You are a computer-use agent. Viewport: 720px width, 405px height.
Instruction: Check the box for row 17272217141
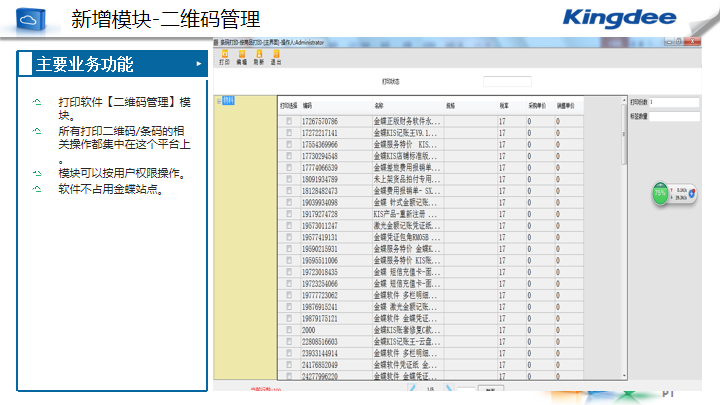289,133
